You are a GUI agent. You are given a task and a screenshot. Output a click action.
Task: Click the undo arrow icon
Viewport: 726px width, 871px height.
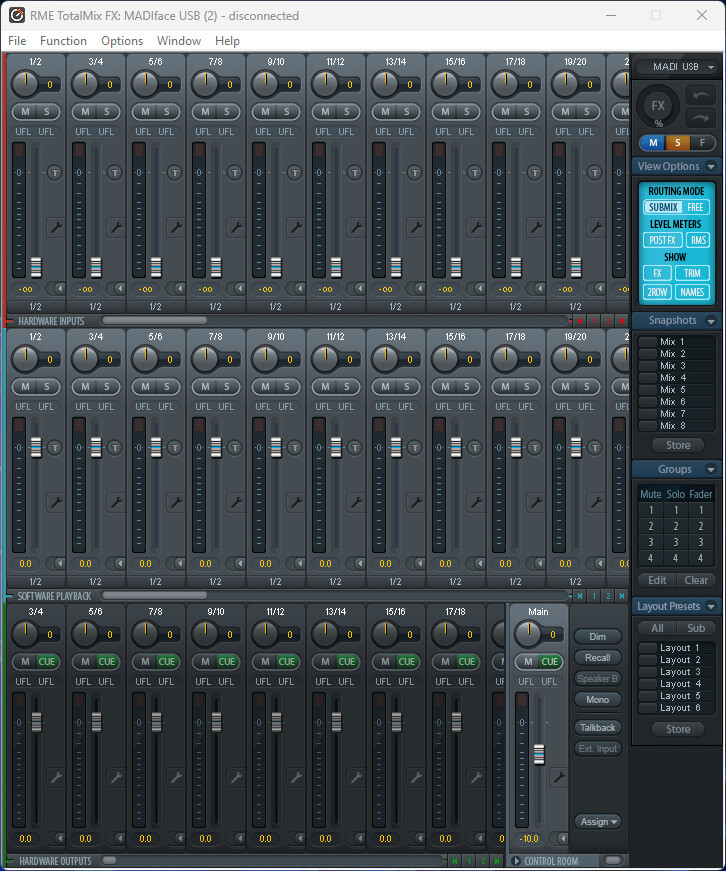[698, 96]
